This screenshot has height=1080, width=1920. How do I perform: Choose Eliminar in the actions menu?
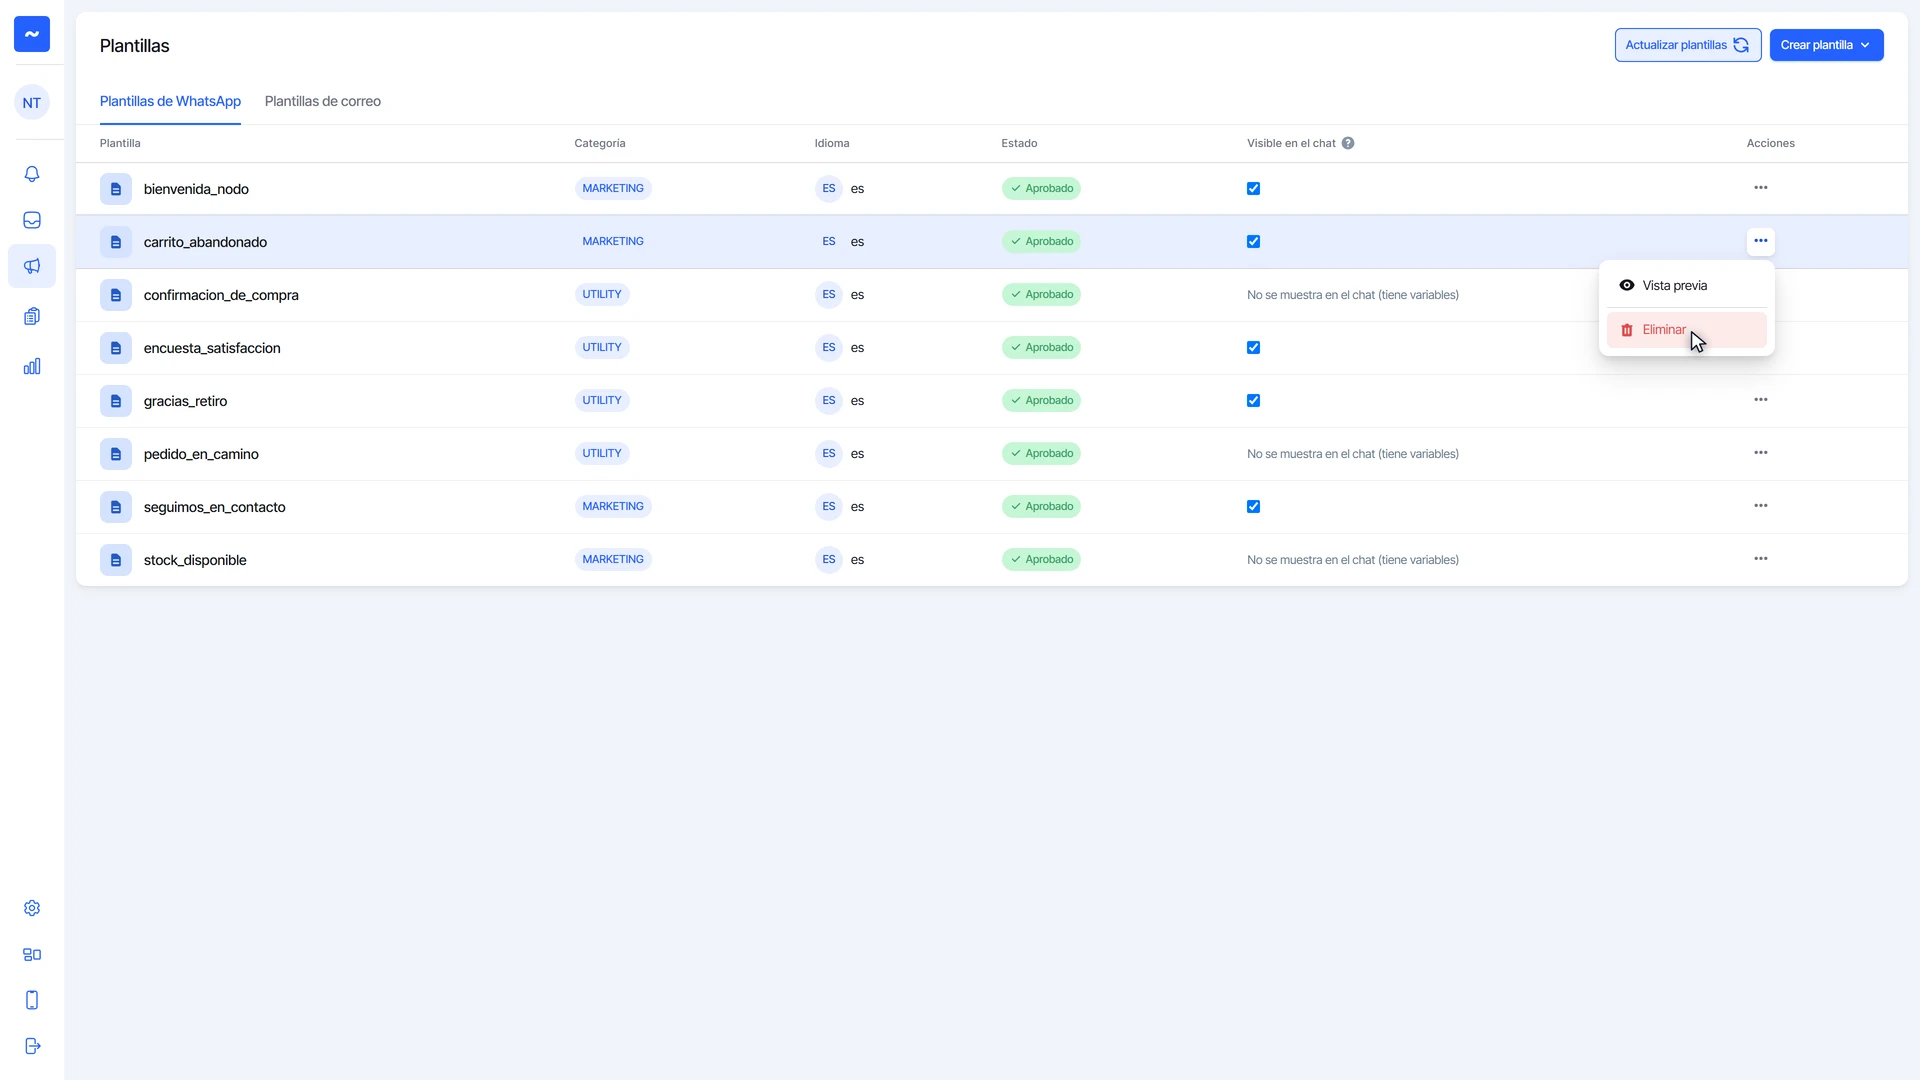point(1686,330)
